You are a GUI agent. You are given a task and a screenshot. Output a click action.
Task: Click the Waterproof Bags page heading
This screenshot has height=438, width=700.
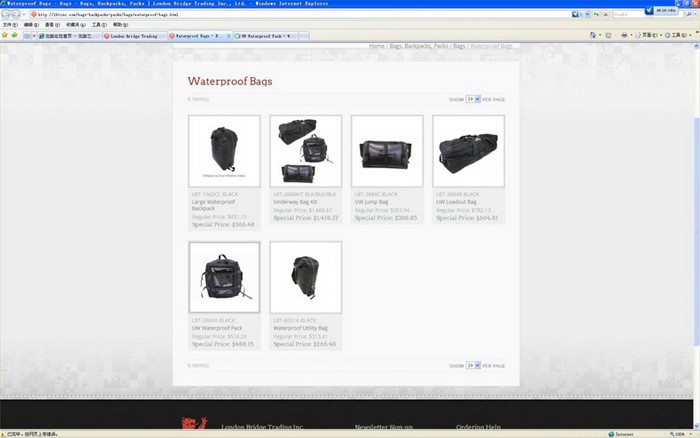pyautogui.click(x=229, y=81)
